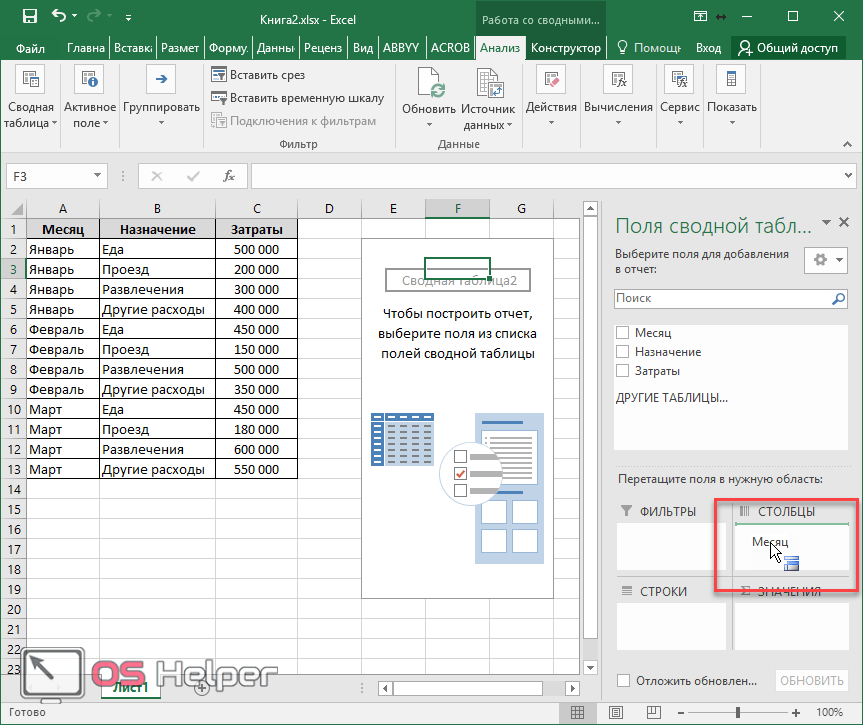Expand the field list gear tools dropdown
The image size is (863, 725).
point(826,259)
